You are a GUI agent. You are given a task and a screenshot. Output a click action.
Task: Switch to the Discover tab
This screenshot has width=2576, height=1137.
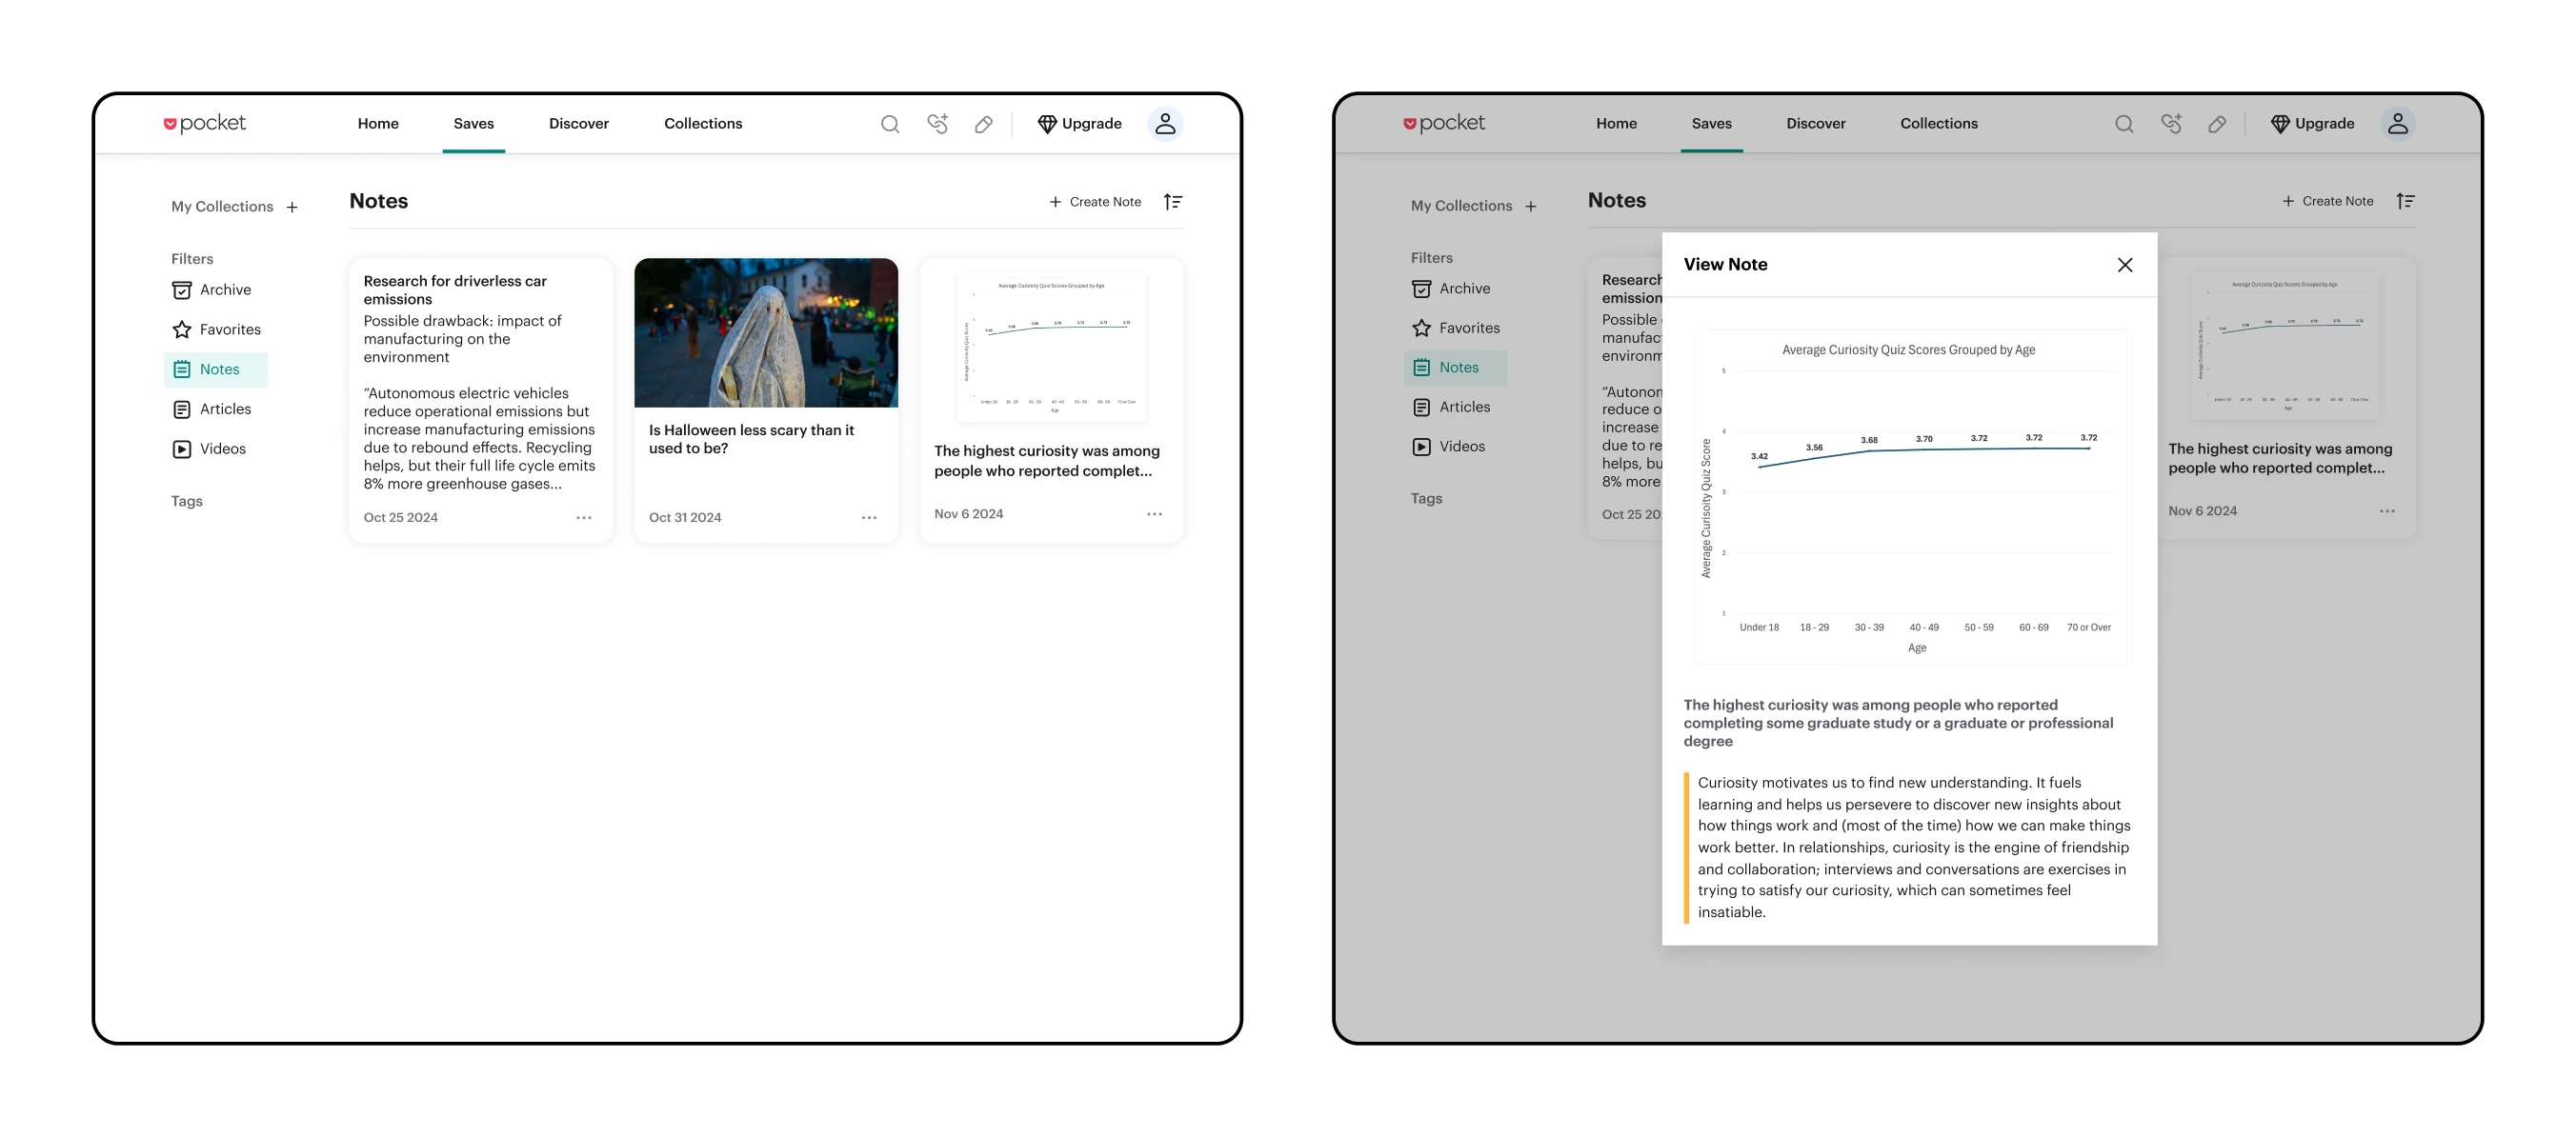click(x=578, y=123)
